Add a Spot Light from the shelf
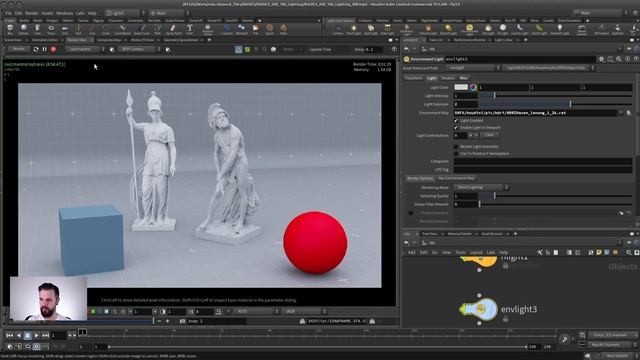Image resolution: width=640 pixels, height=360 pixels. [x=371, y=29]
